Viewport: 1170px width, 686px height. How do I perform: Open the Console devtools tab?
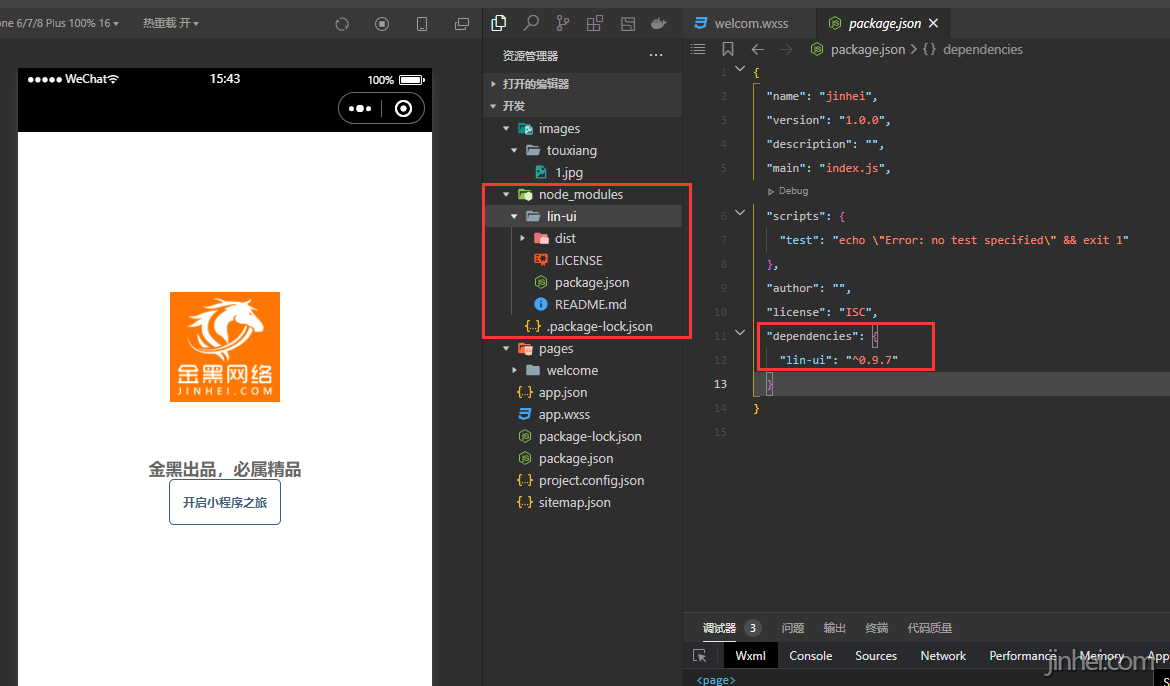810,655
